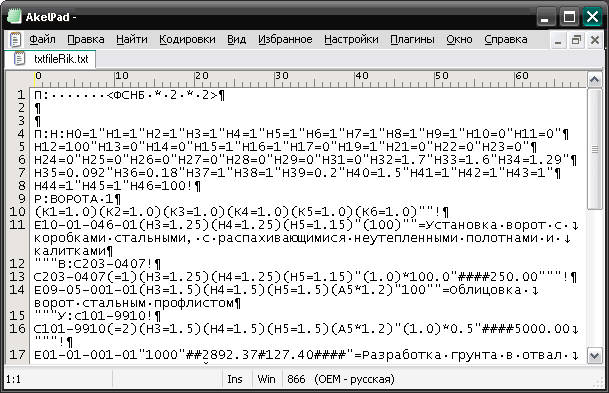Open the Найти menu
This screenshot has width=609, height=393.
[132, 40]
